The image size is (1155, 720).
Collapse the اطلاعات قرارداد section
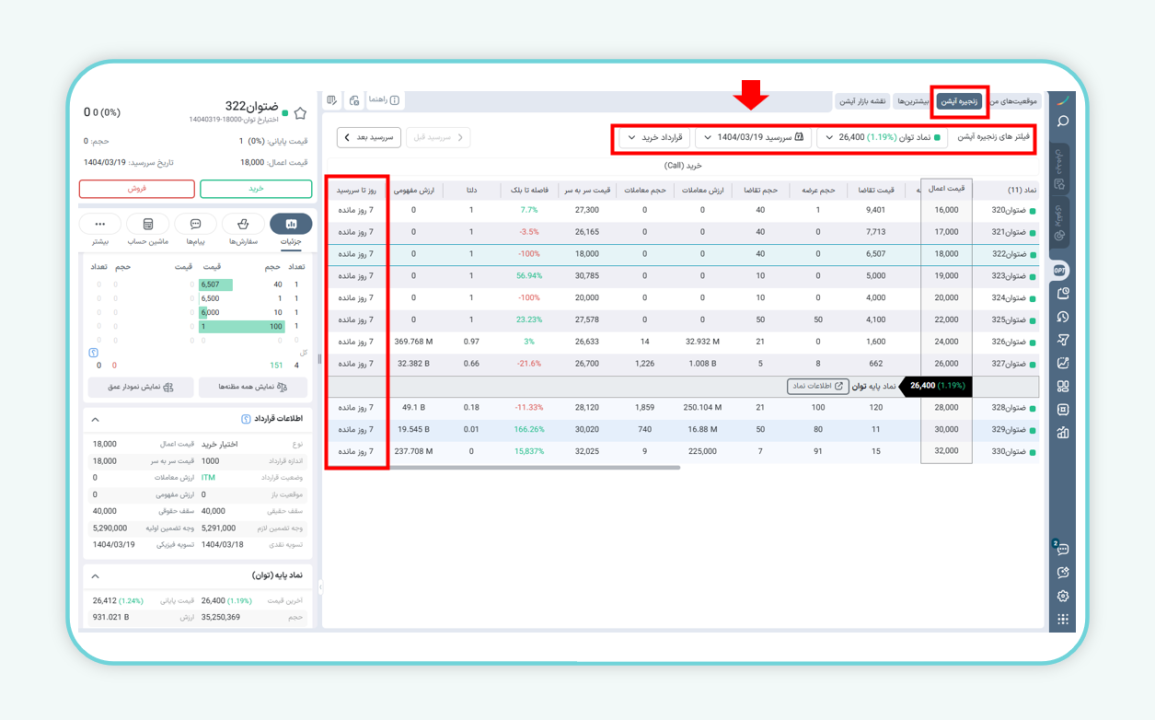click(95, 419)
